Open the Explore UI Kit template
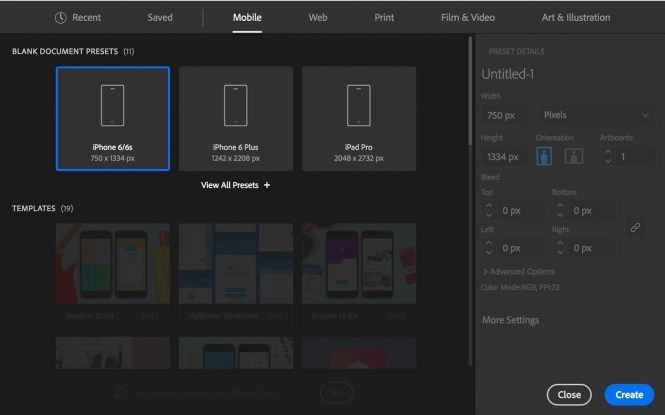665x415 pixels. tap(359, 274)
